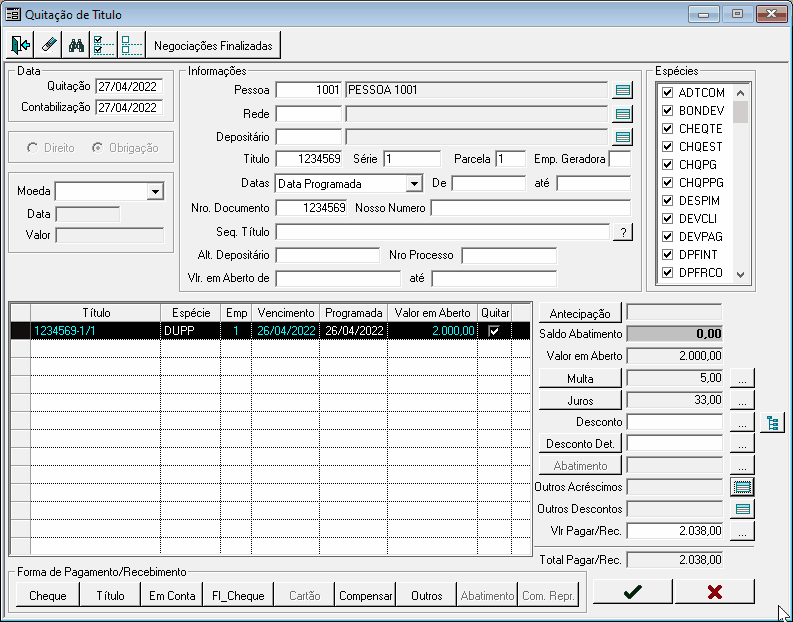Select table cell 1234569-1/1

[96, 331]
